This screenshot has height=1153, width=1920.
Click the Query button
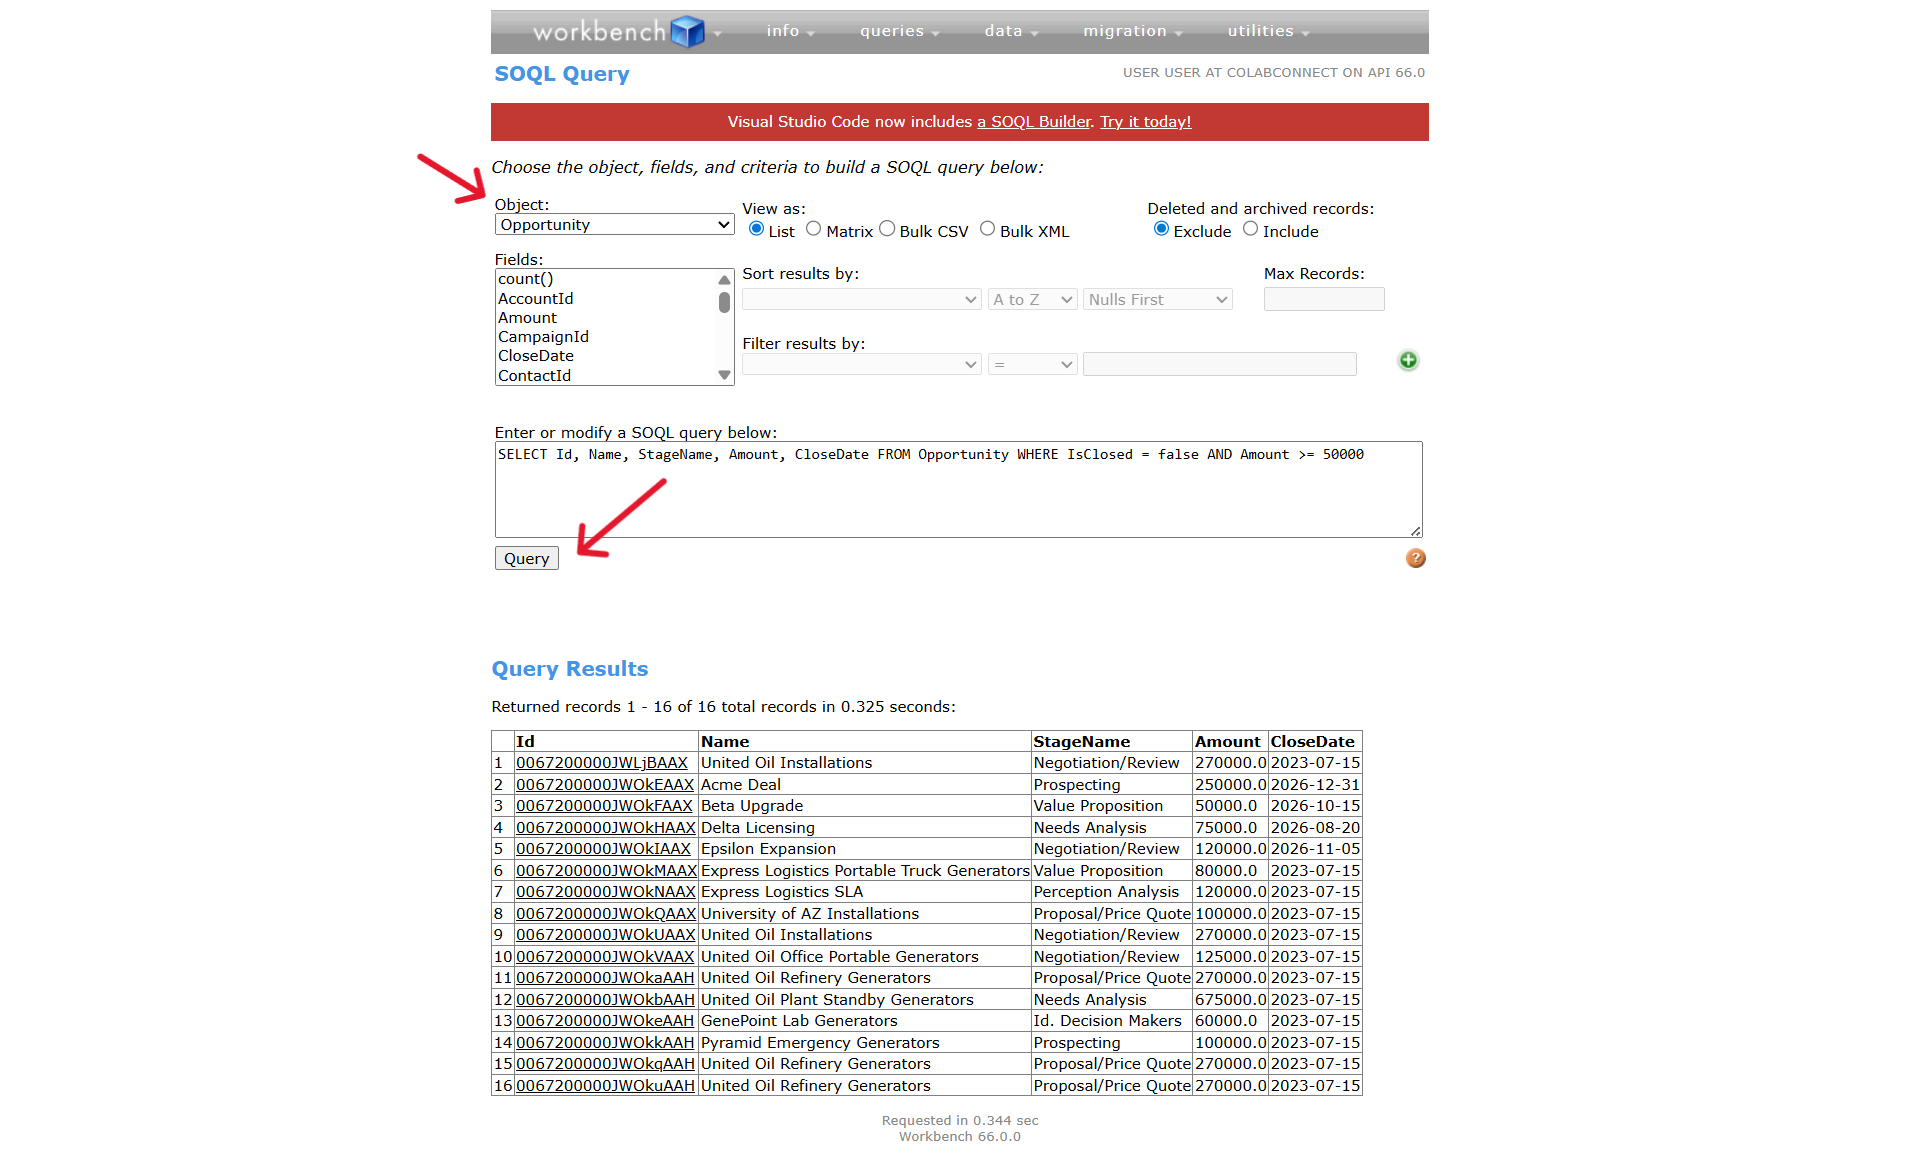(x=527, y=558)
